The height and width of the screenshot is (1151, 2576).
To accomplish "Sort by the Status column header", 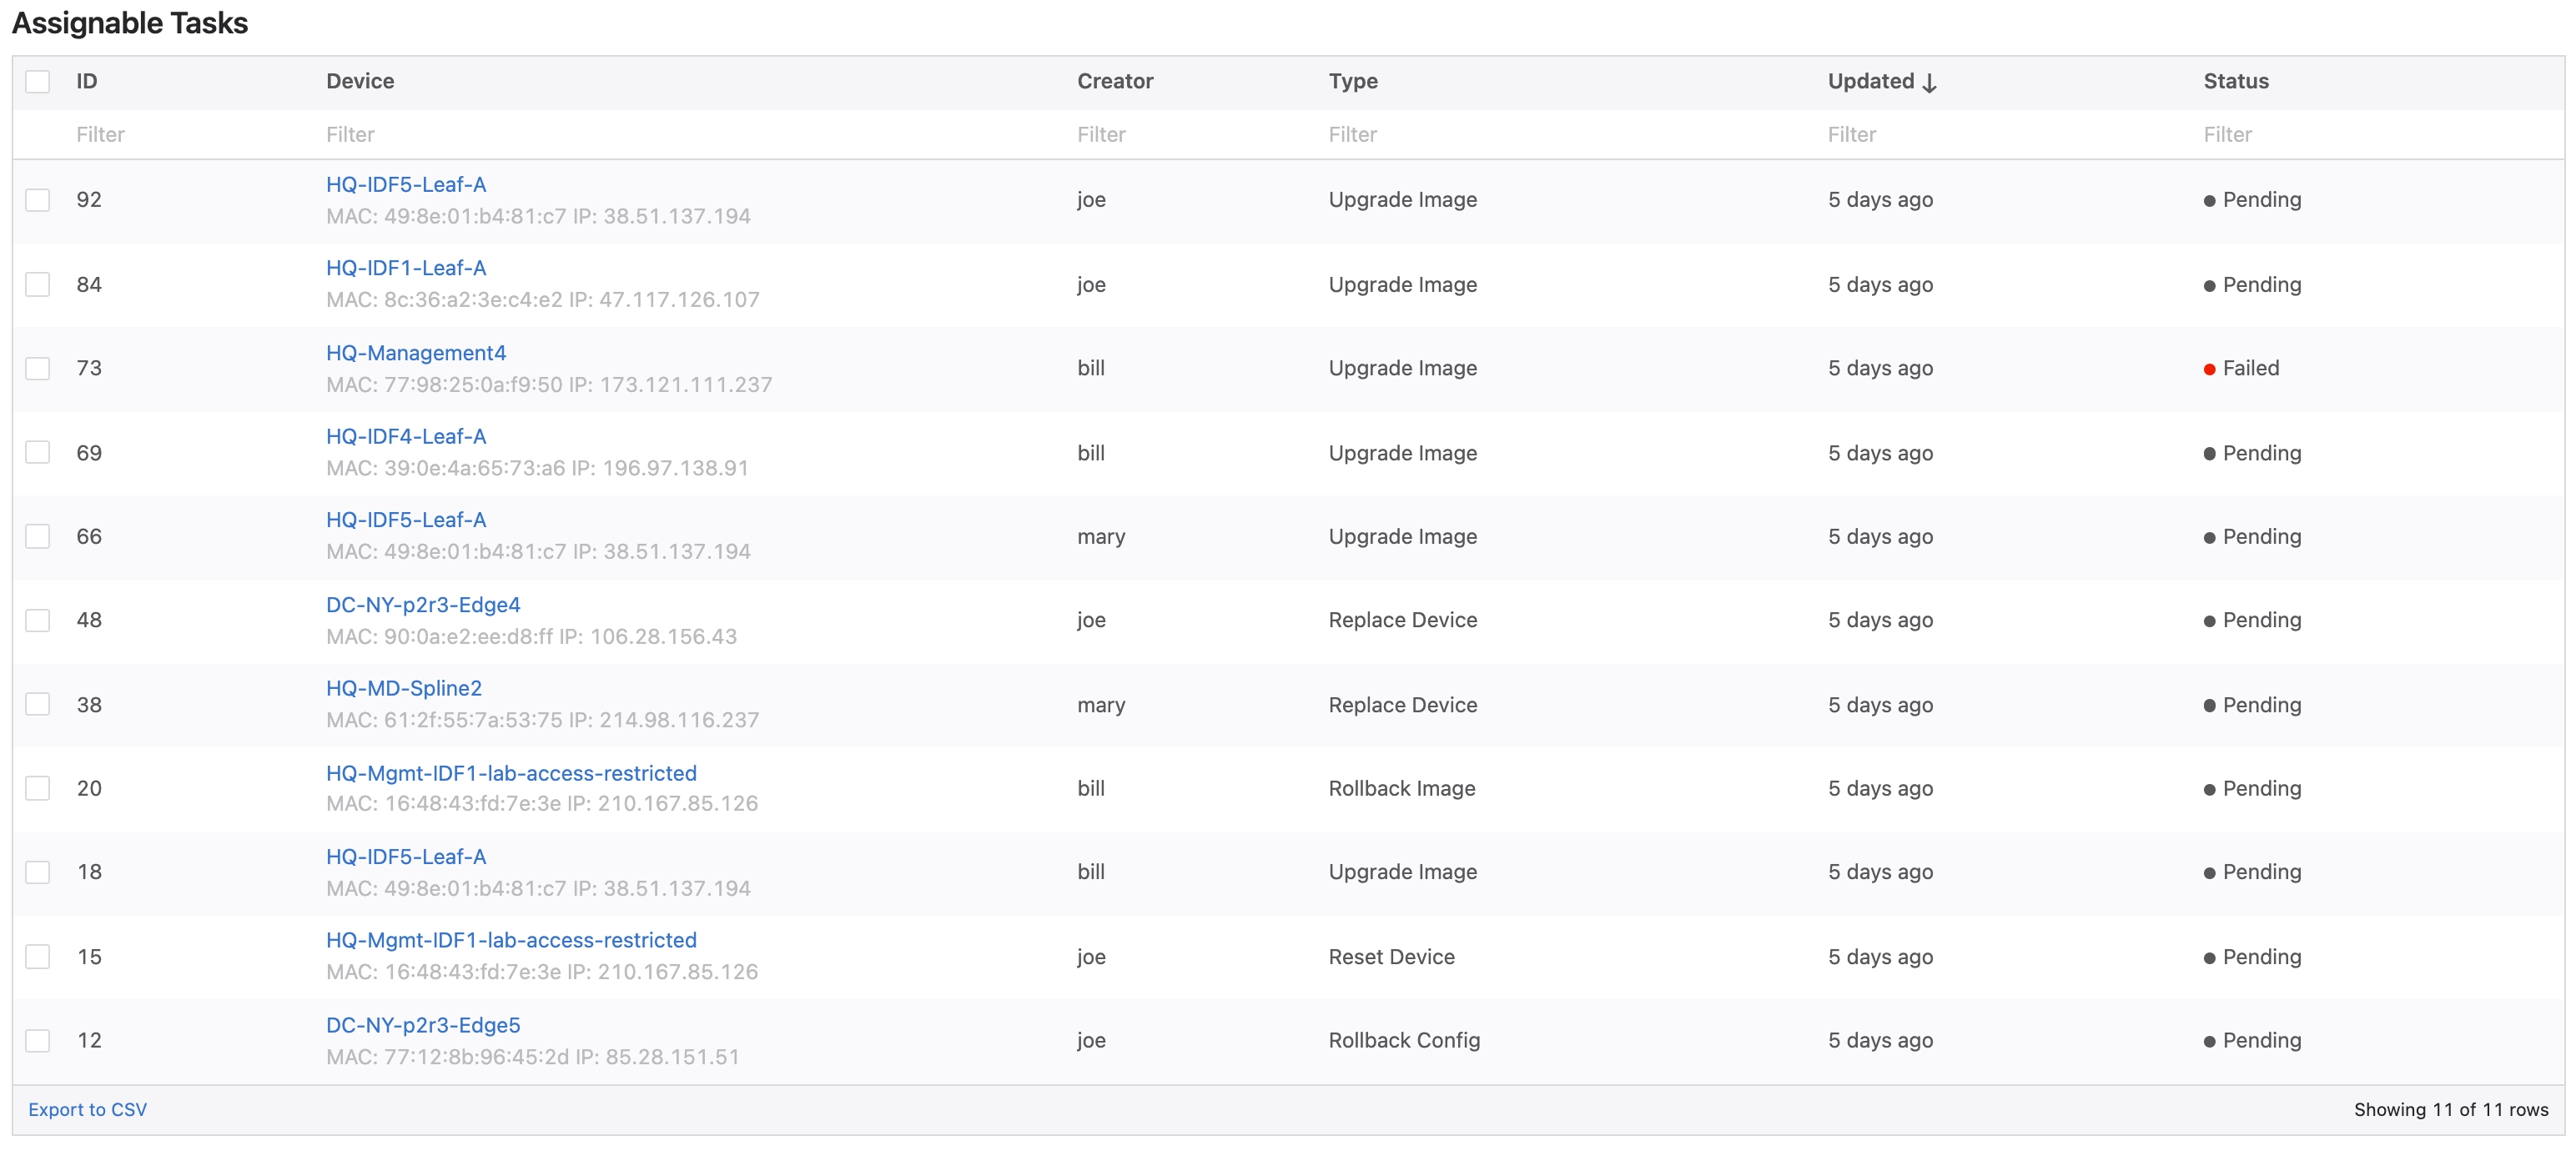I will click(2235, 81).
